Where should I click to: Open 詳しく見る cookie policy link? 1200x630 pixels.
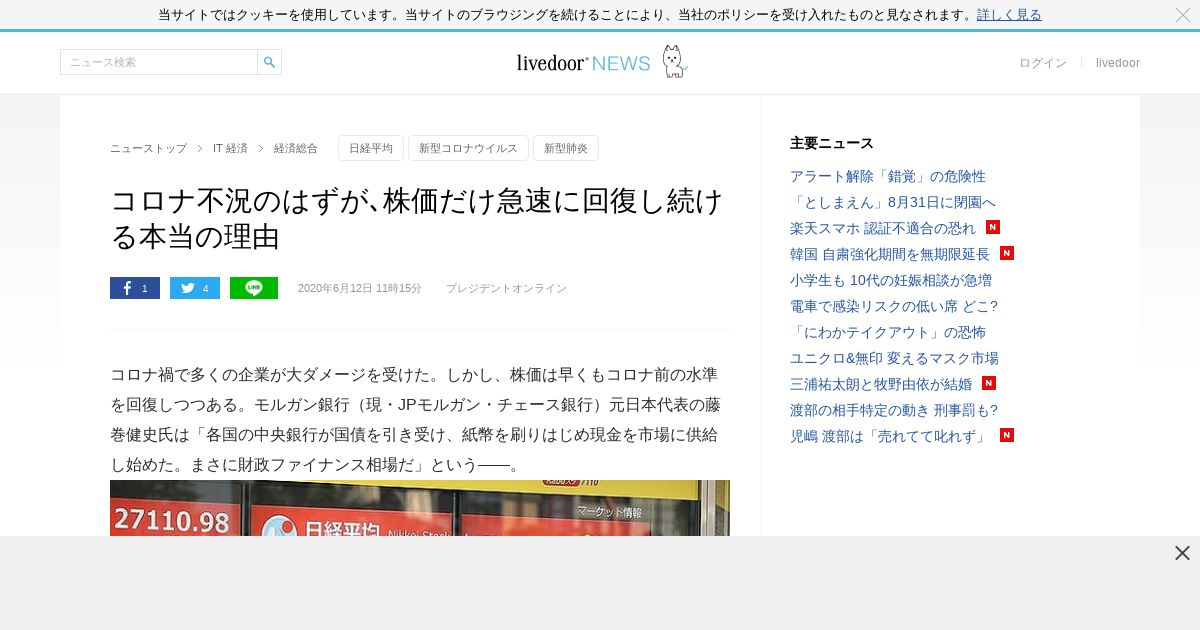click(1009, 15)
